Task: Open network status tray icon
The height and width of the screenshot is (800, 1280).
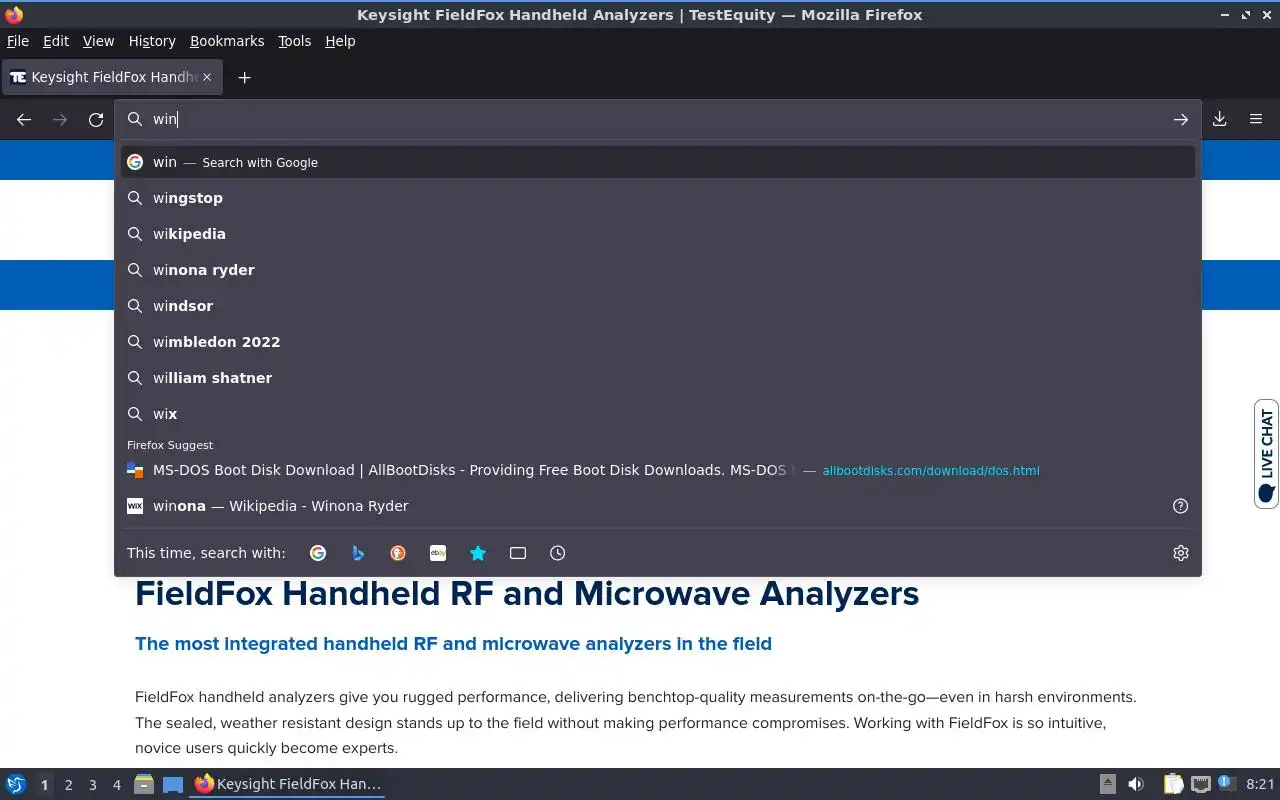Action: 1200,784
